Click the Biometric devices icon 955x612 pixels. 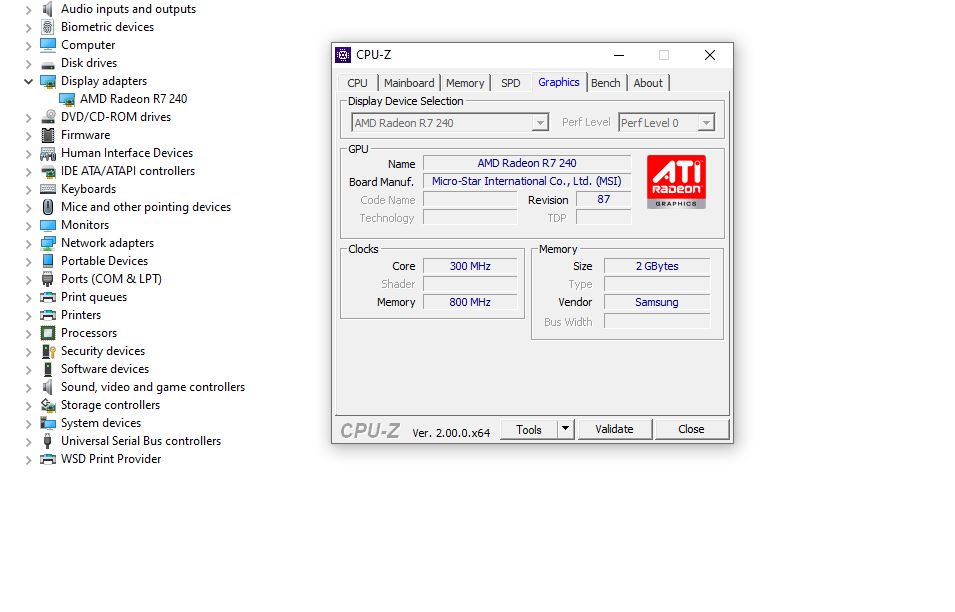coord(48,27)
